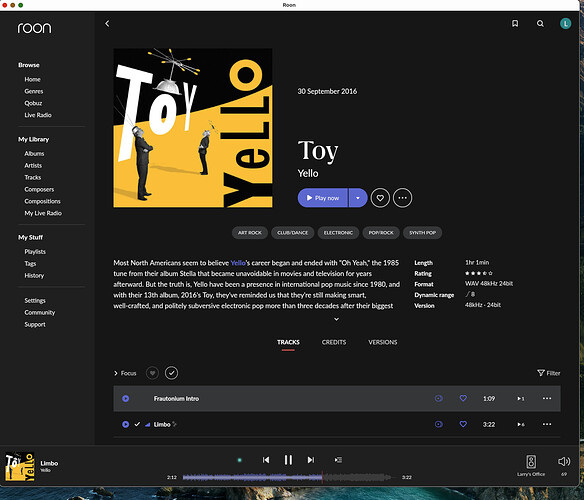Viewport: 584px width, 500px height.
Task: Open Playlists under My Stuff
Action: 35,251
